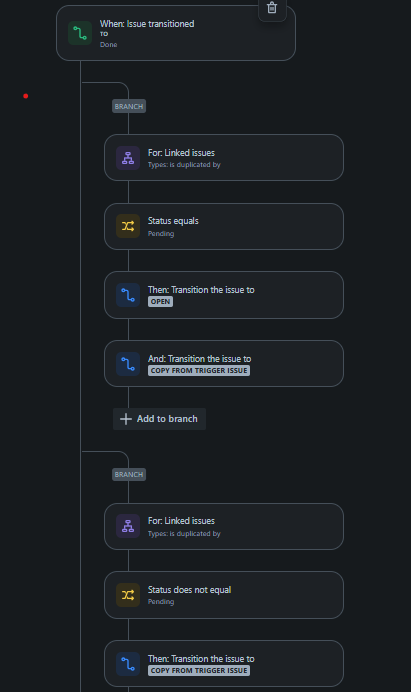Select the first BRANCH label
Image resolution: width=411 pixels, height=692 pixels.
click(129, 106)
